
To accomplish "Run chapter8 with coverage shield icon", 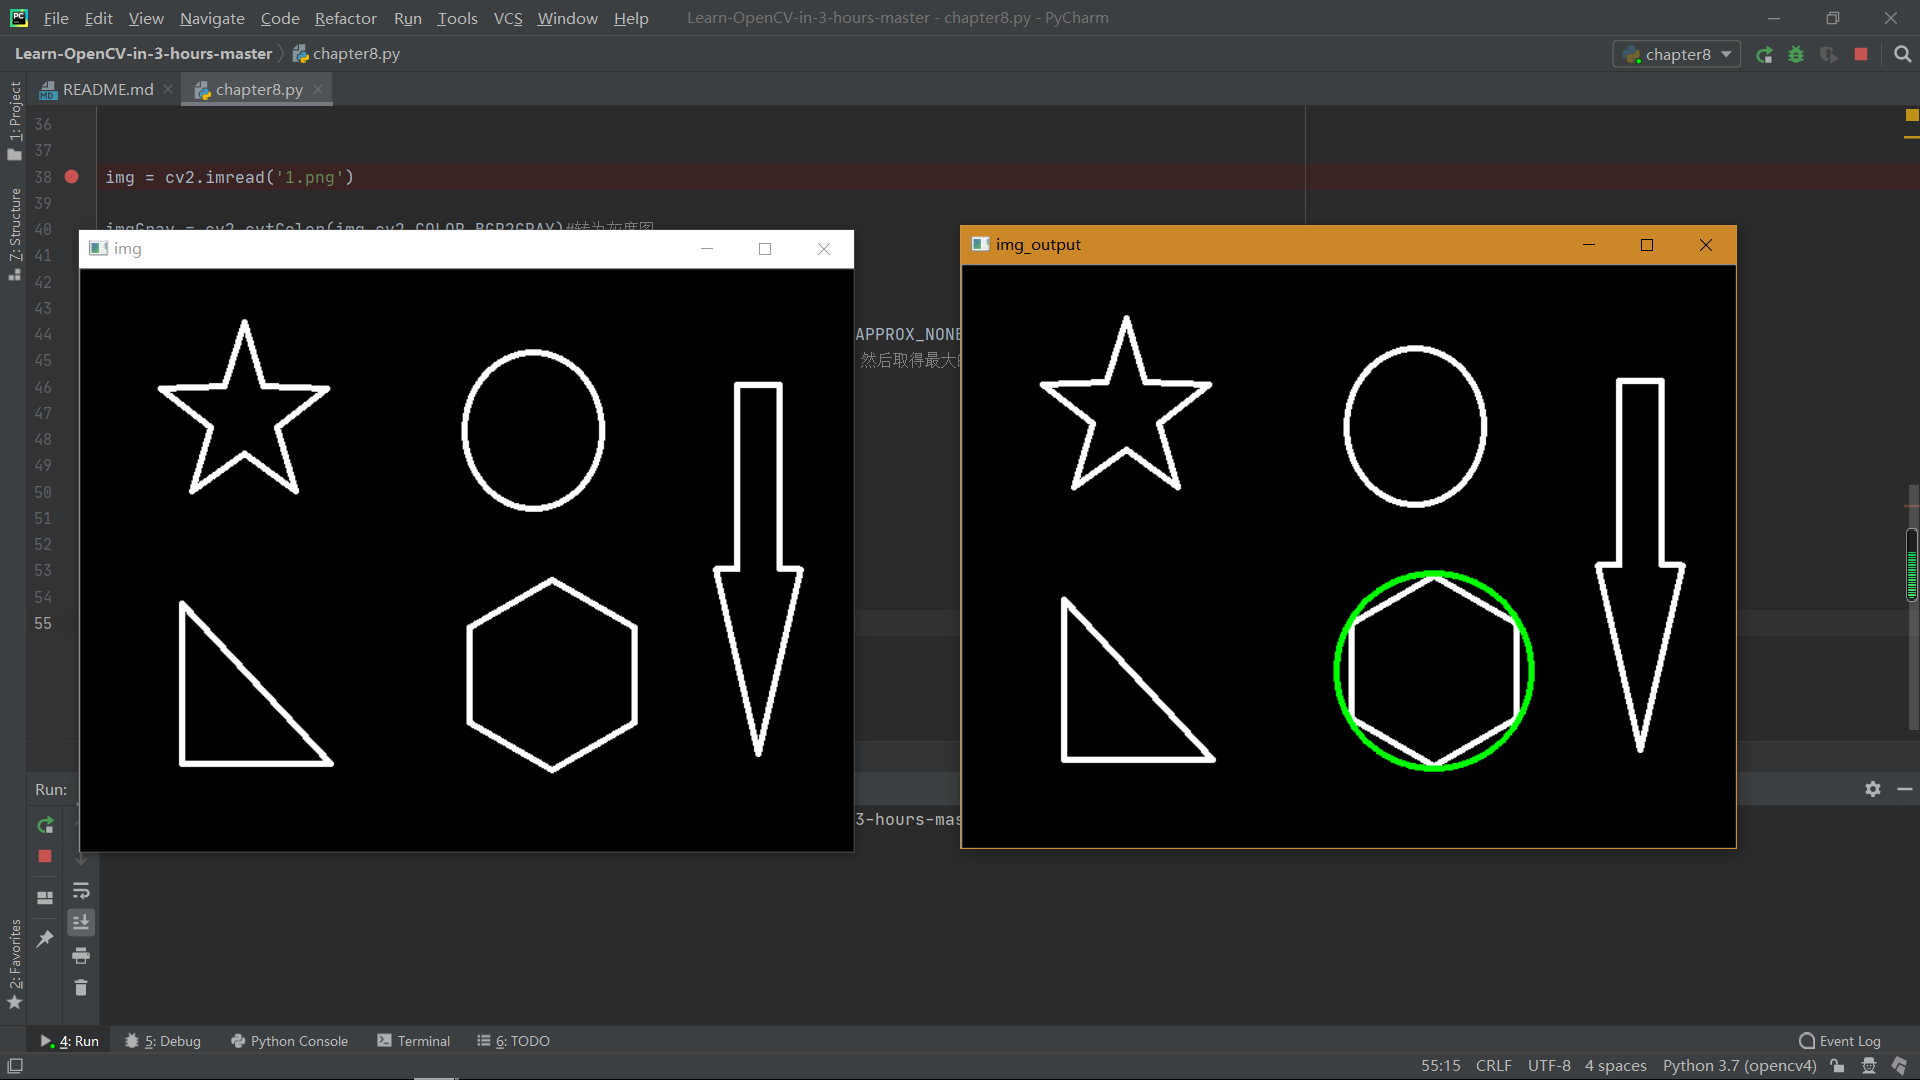I will pos(1830,54).
